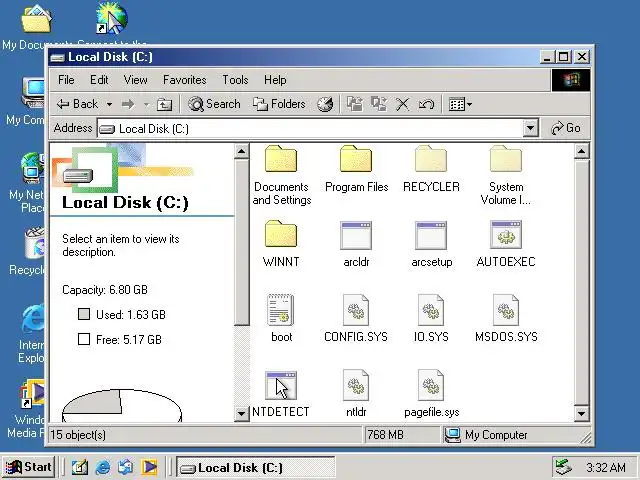Viewport: 640px width, 480px height.
Task: Open the File menu
Action: [x=66, y=80]
